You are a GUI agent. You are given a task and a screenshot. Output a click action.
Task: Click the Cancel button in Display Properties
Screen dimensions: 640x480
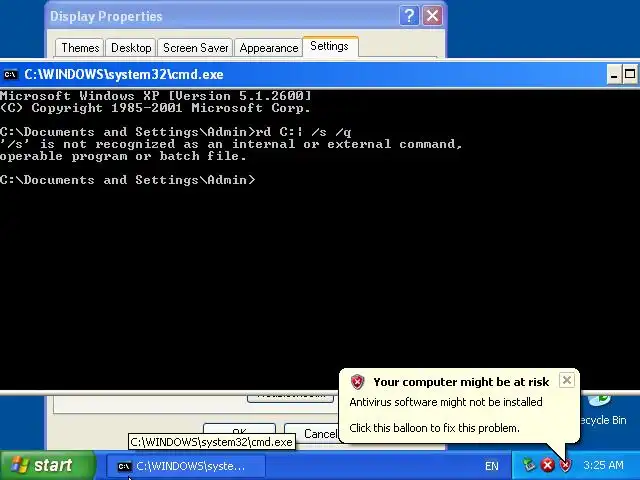click(311, 433)
